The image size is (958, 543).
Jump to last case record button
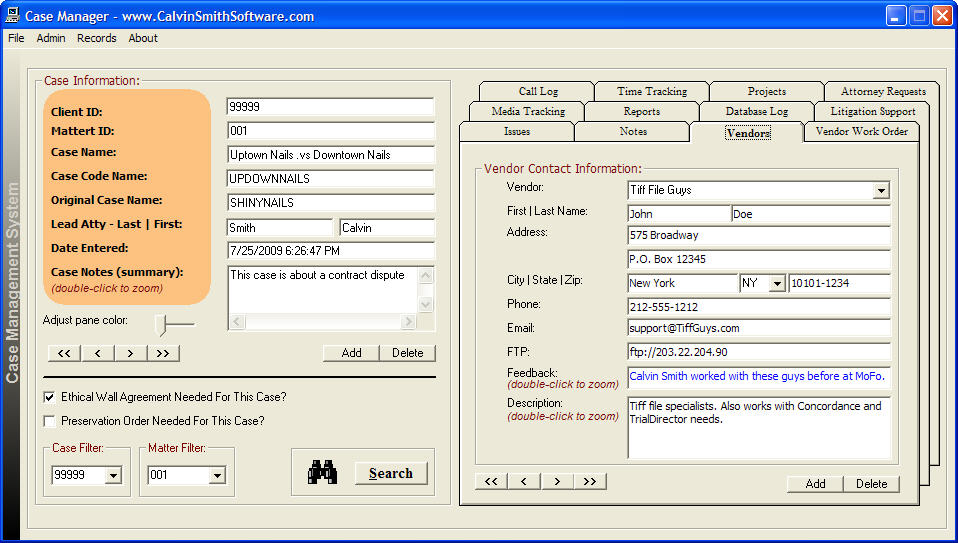163,353
